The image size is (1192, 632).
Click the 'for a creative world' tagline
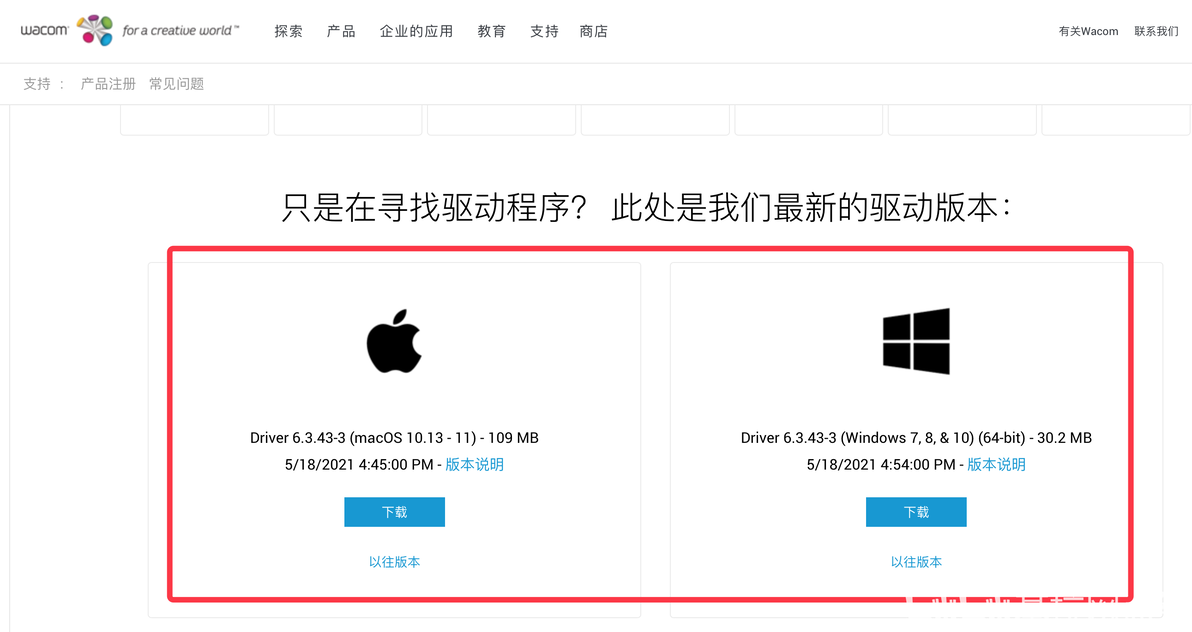point(180,30)
